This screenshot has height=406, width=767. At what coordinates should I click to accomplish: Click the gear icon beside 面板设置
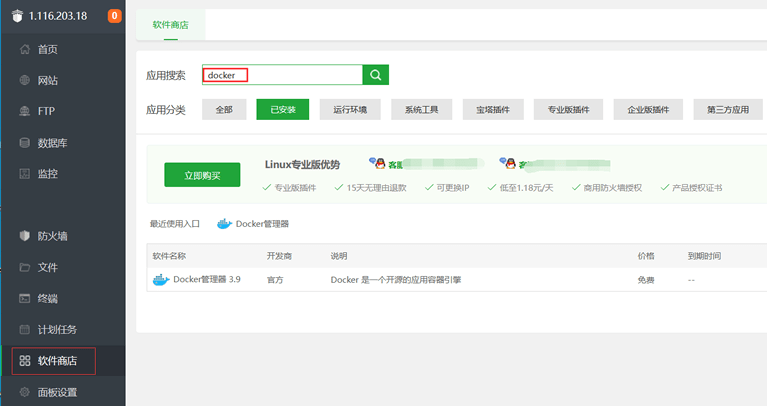pyautogui.click(x=24, y=392)
